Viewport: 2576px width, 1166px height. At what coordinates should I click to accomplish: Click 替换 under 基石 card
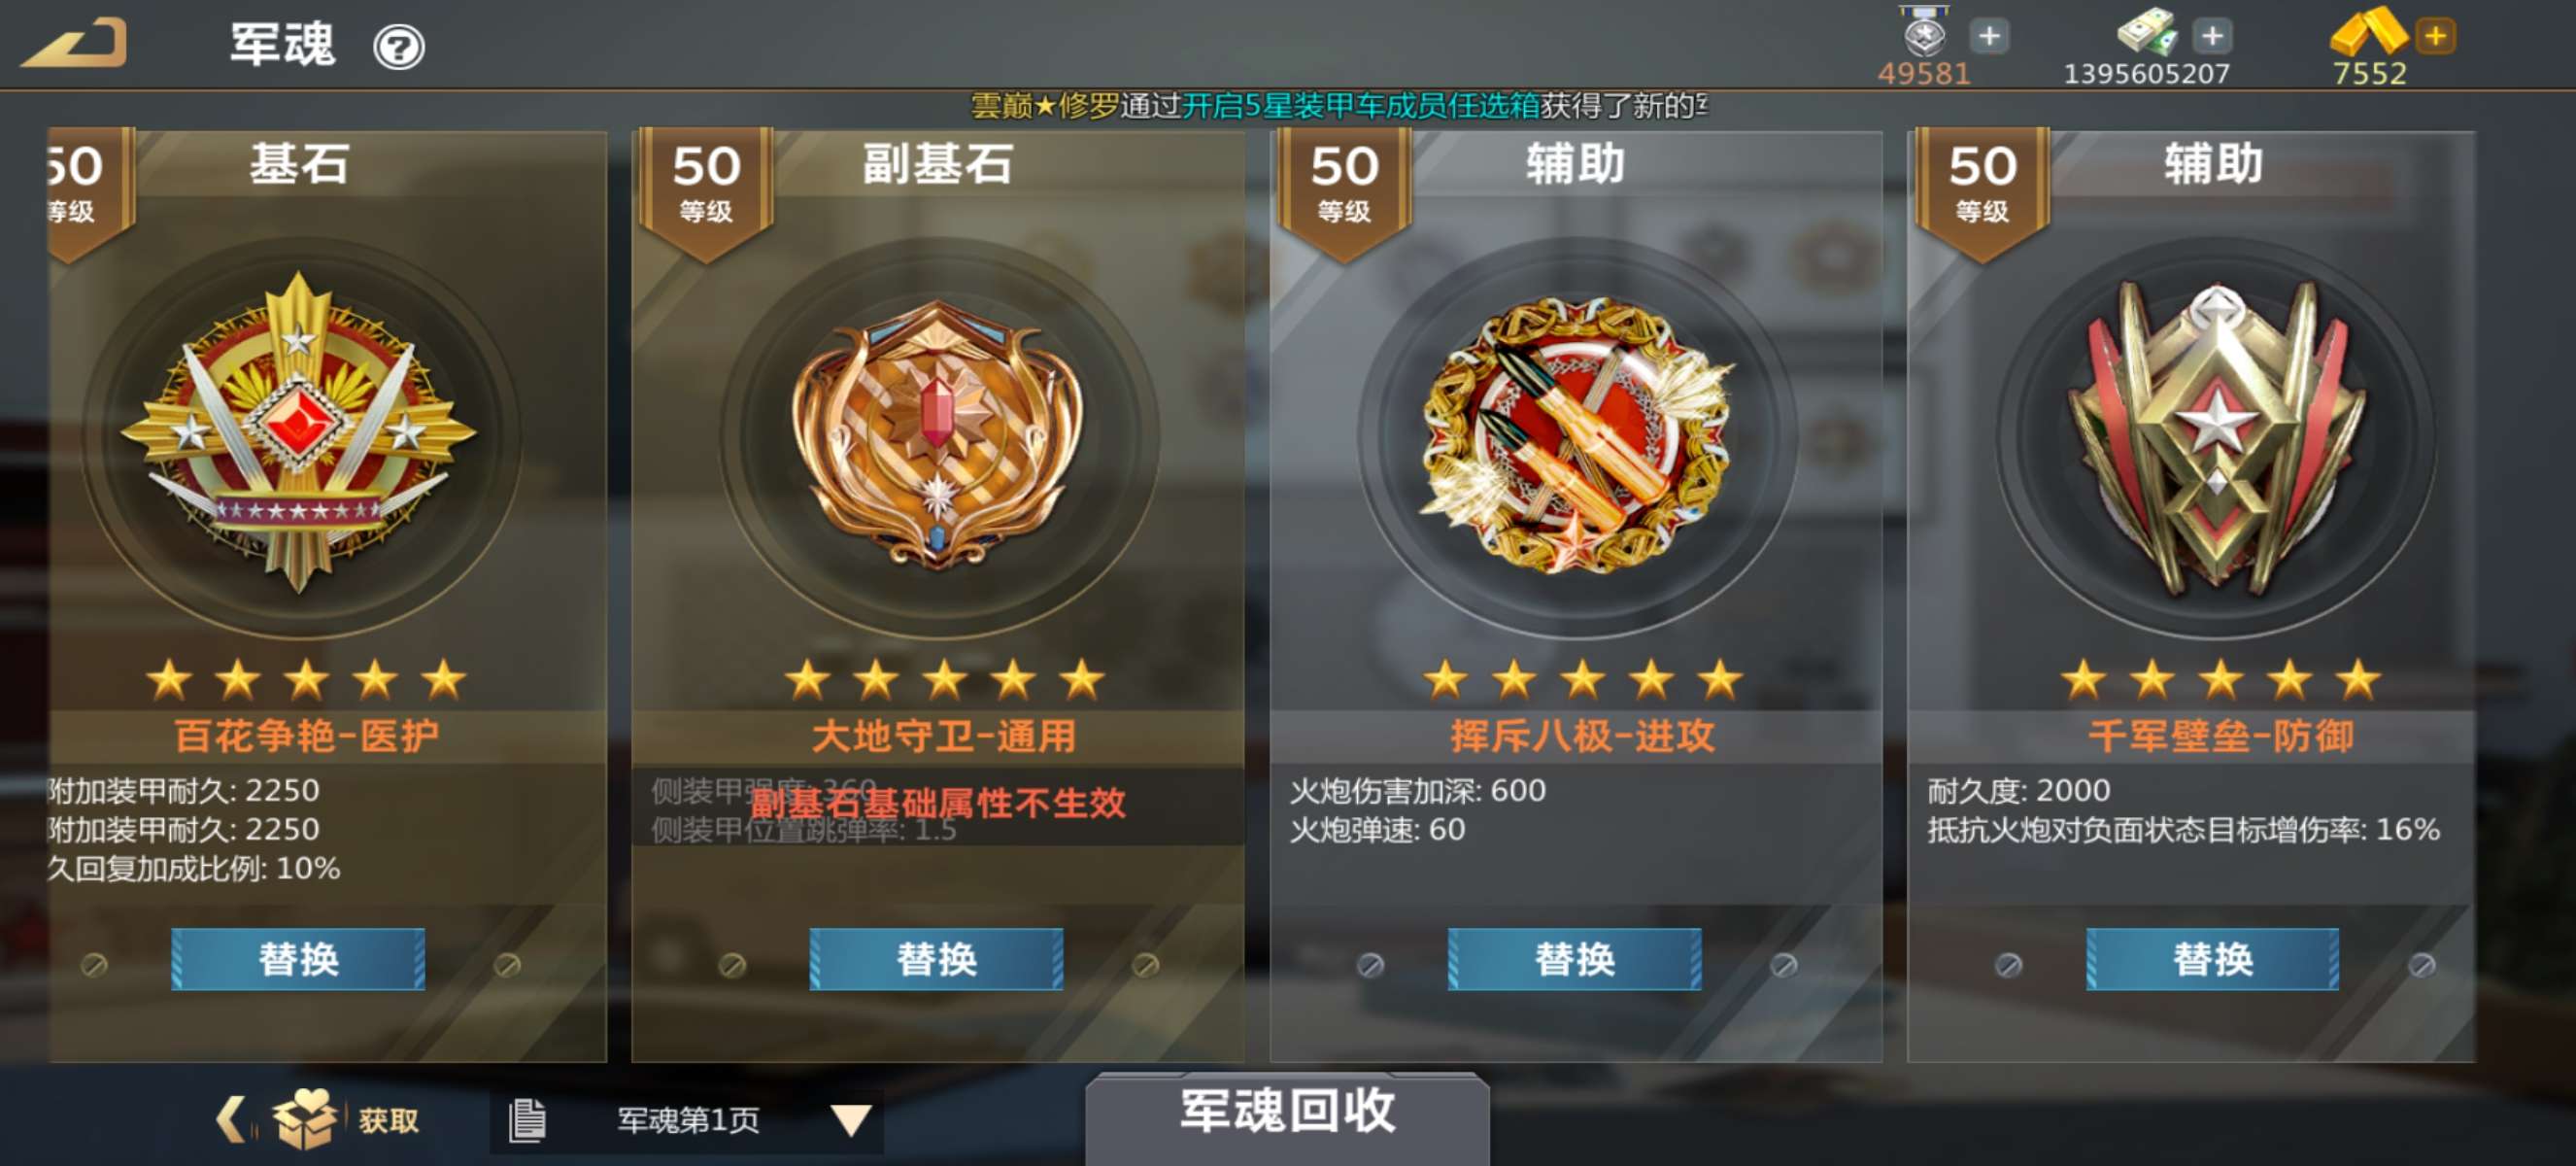(x=298, y=959)
